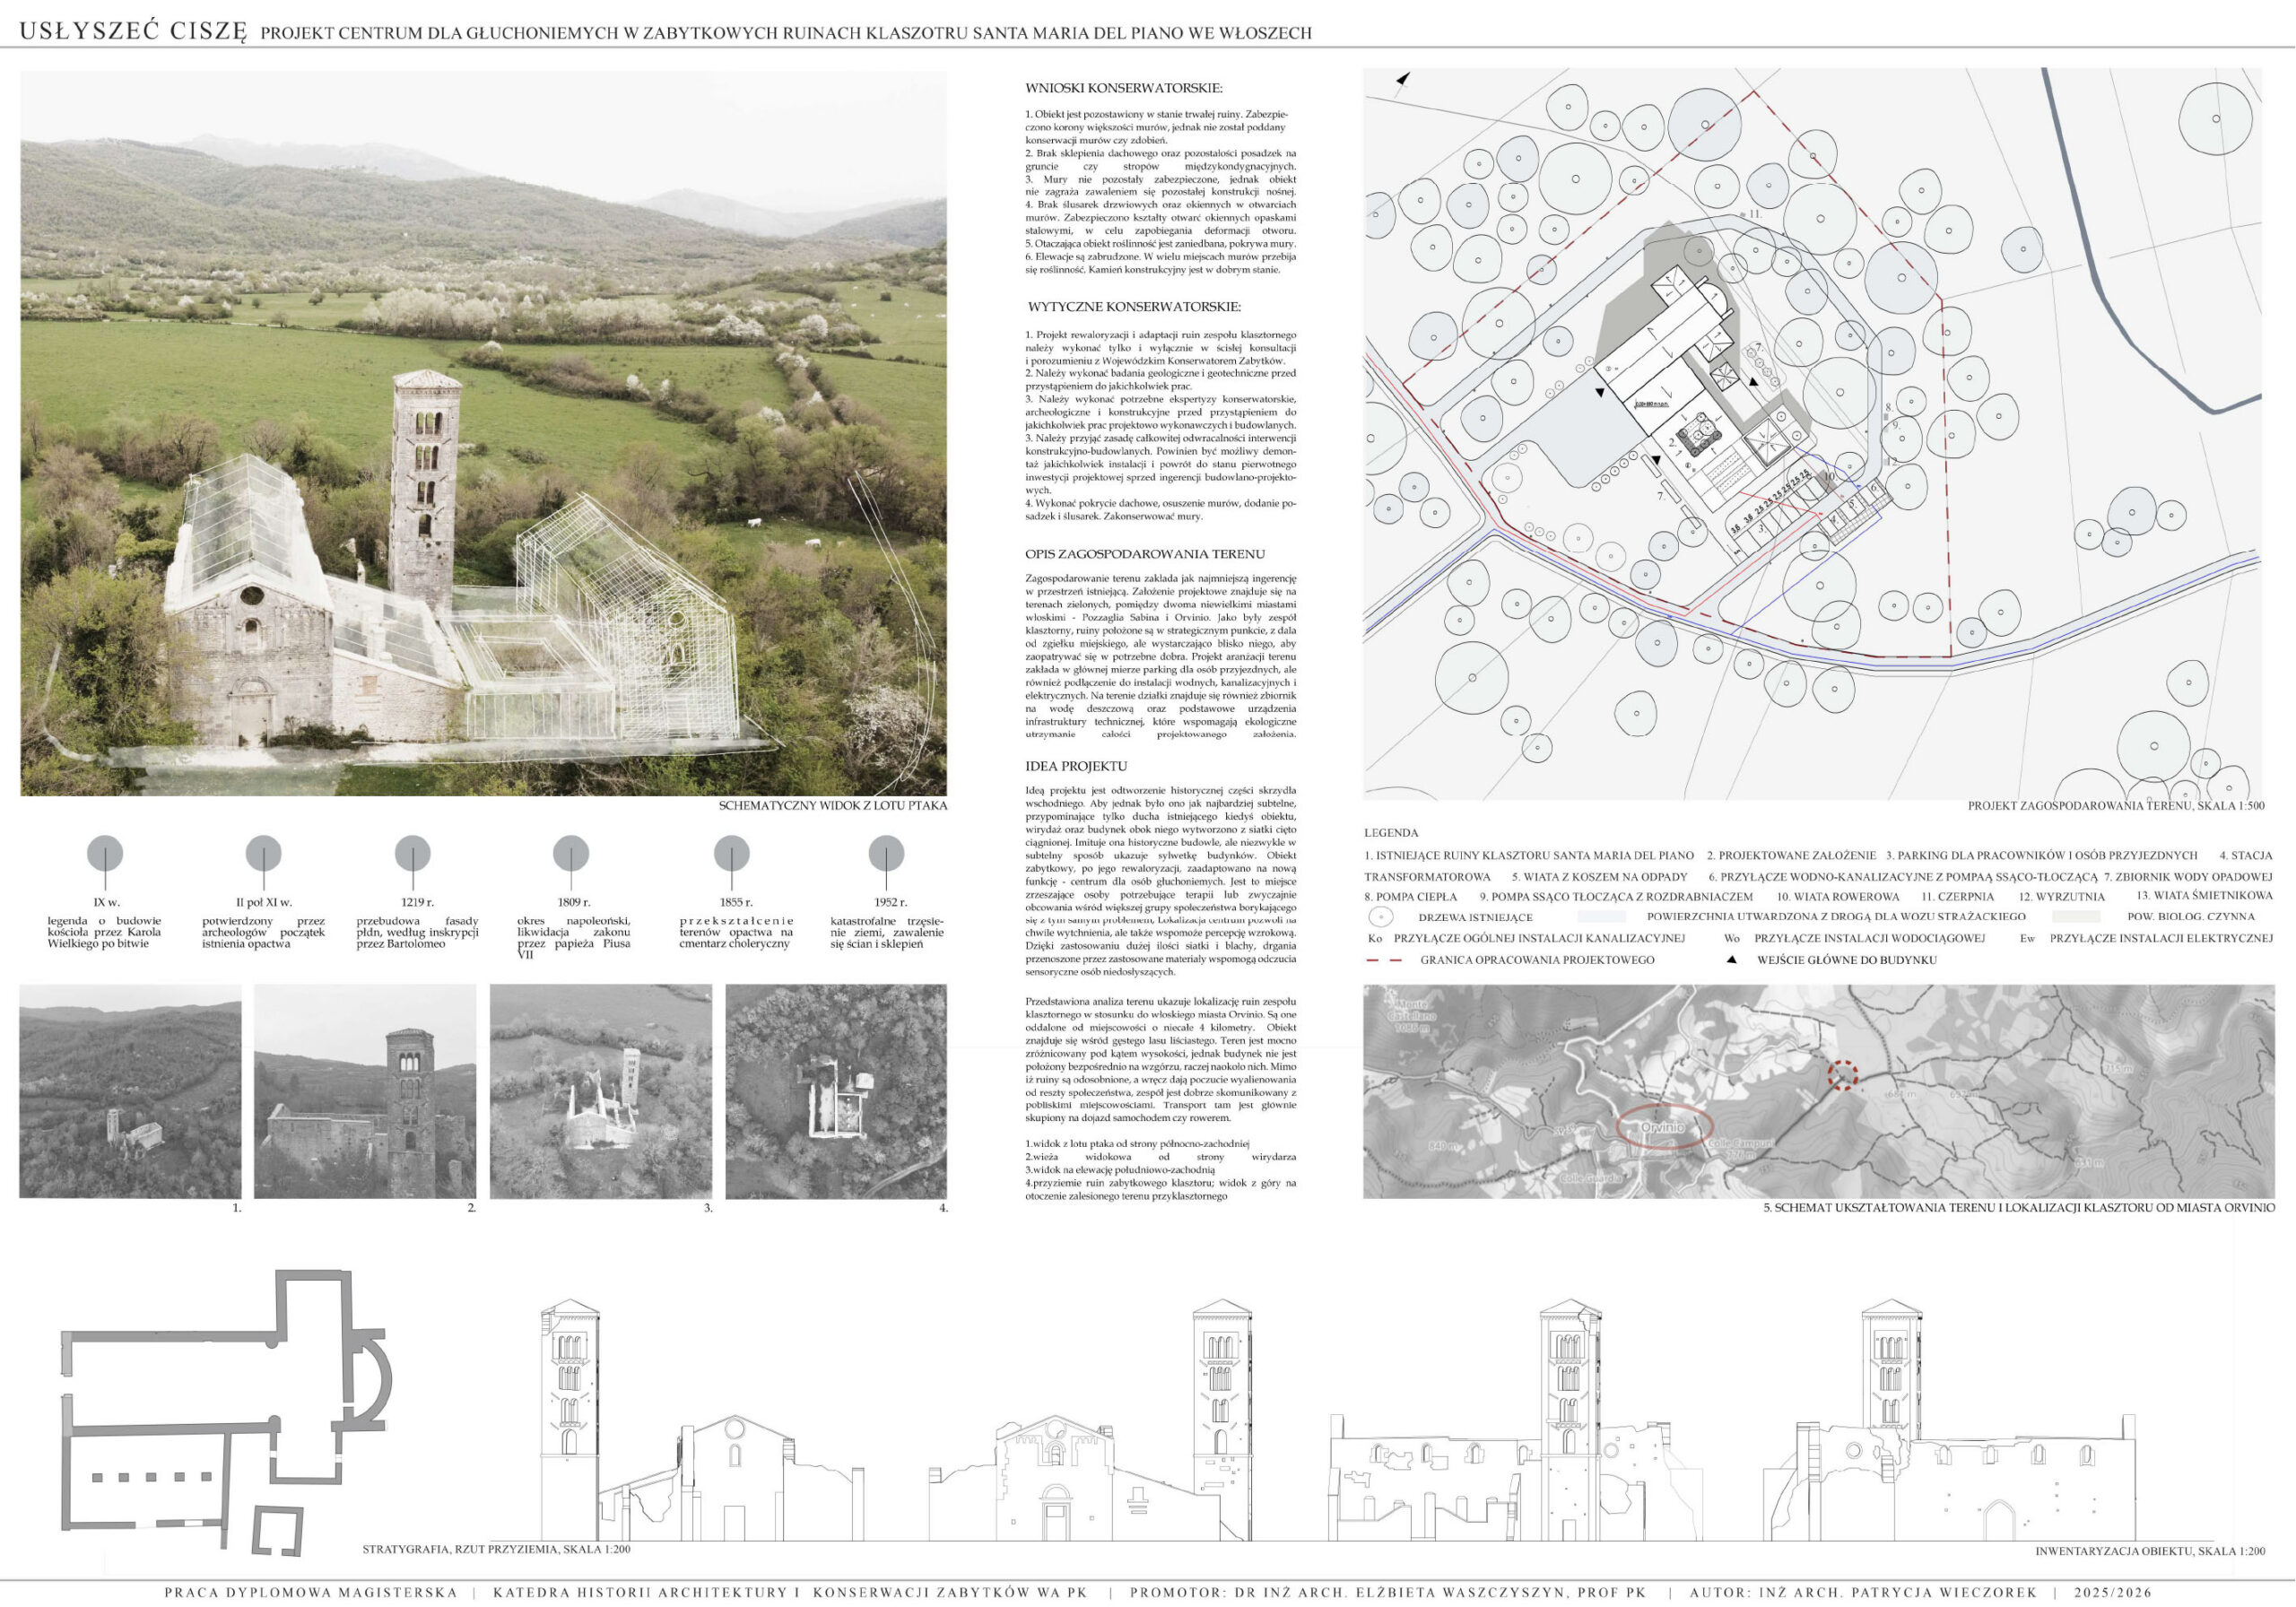This screenshot has height=1607, width=2296.
Task: Select photo thumbnail number 1
Action: (x=130, y=1091)
